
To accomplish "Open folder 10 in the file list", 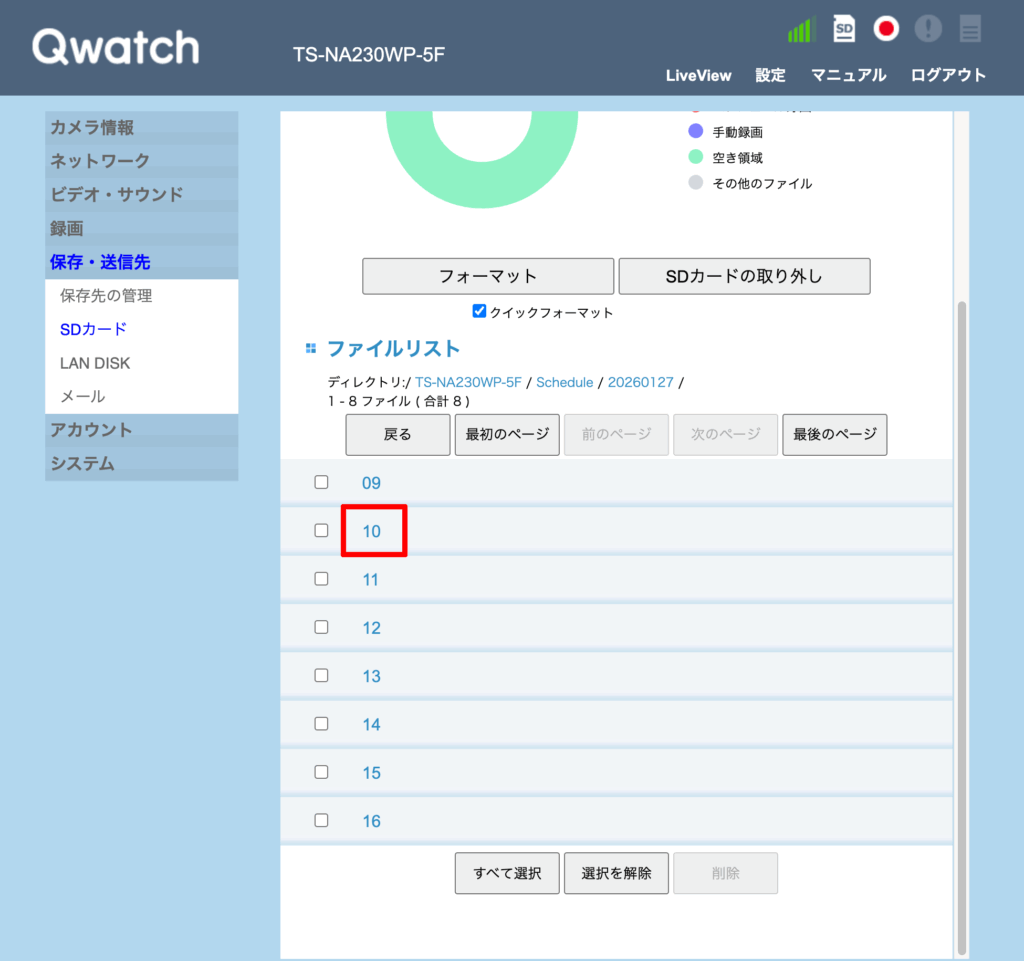I will click(x=372, y=531).
